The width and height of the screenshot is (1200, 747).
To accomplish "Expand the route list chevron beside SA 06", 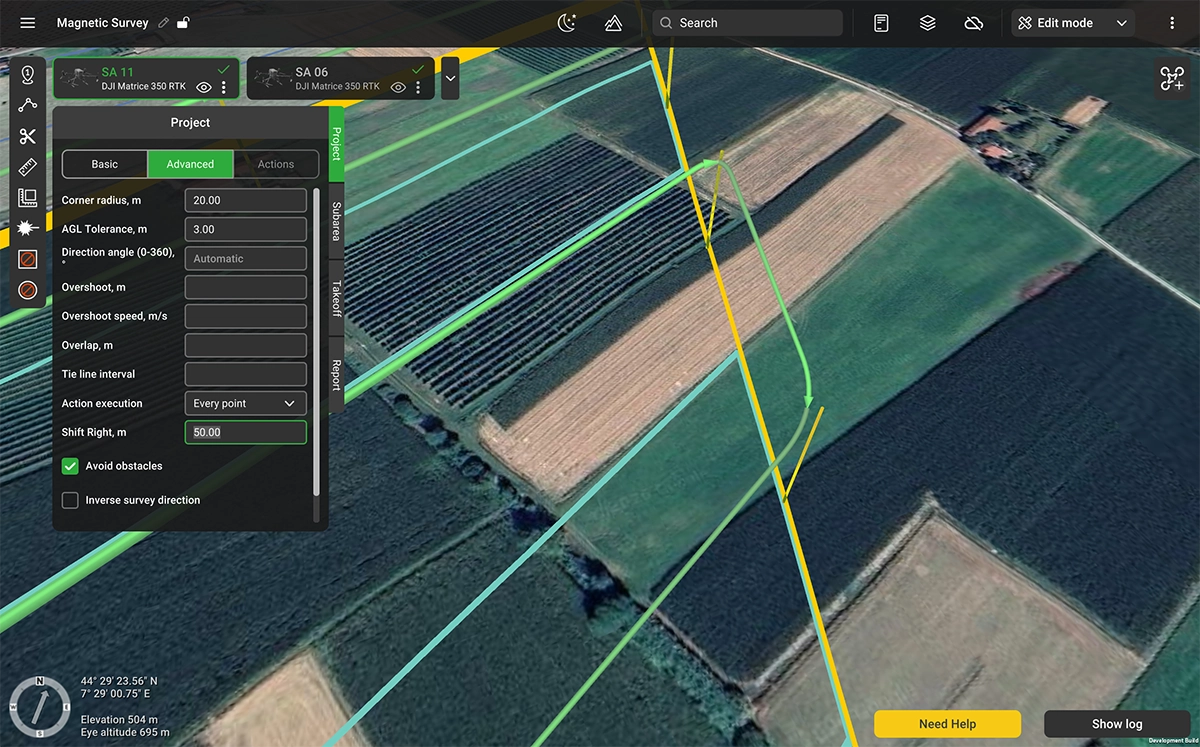I will pyautogui.click(x=450, y=78).
